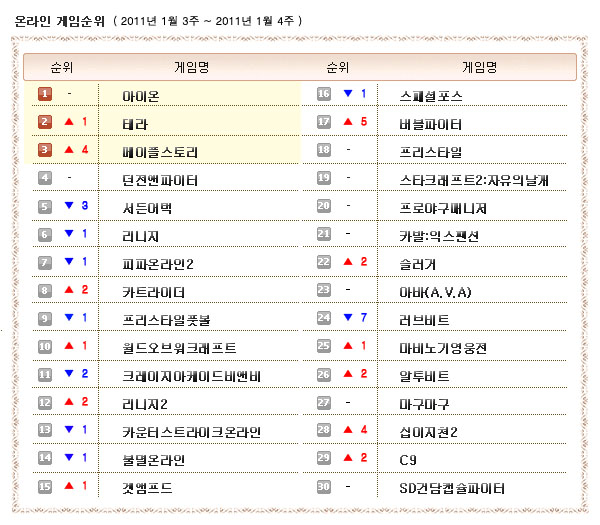Click the rank 30 badge icon
The image size is (600, 525).
point(324,487)
